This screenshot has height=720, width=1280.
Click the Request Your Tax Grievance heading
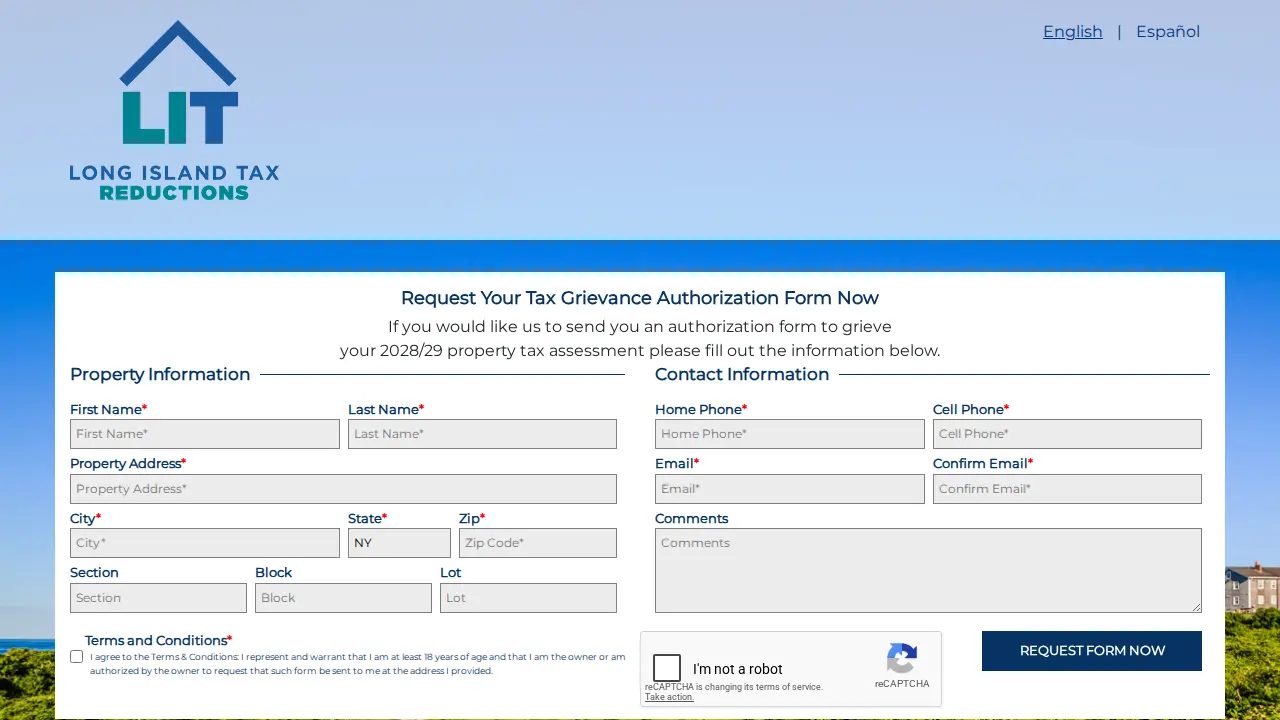(640, 298)
